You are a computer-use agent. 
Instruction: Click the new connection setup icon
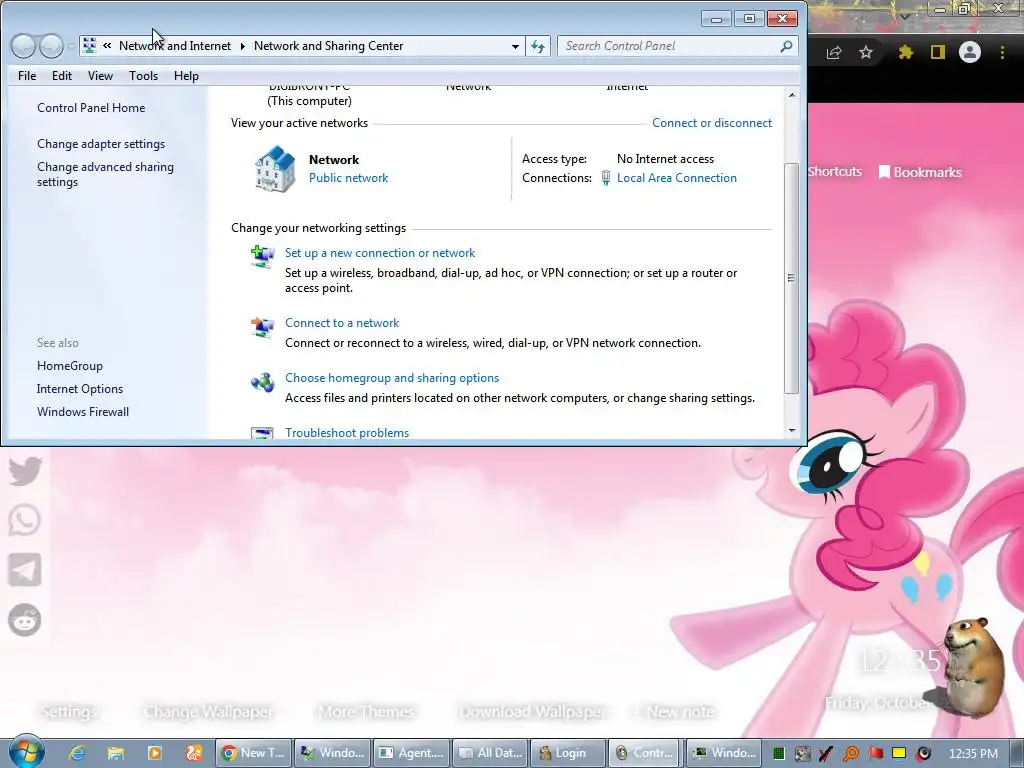point(263,257)
